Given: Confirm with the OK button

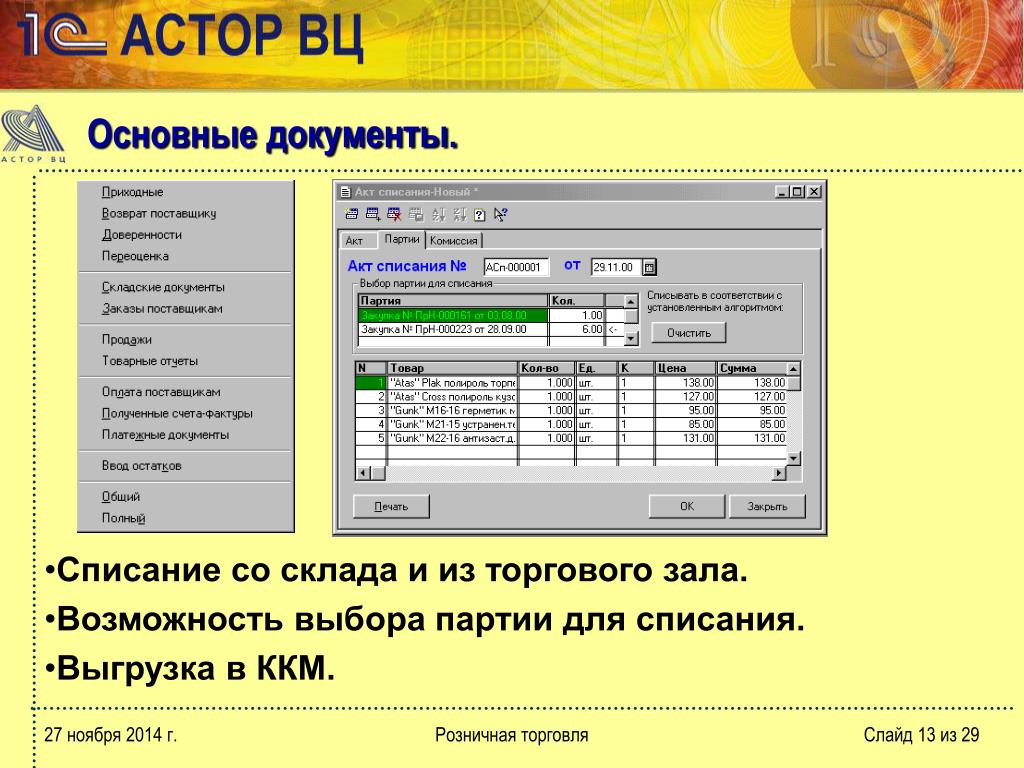Looking at the screenshot, I should (686, 506).
